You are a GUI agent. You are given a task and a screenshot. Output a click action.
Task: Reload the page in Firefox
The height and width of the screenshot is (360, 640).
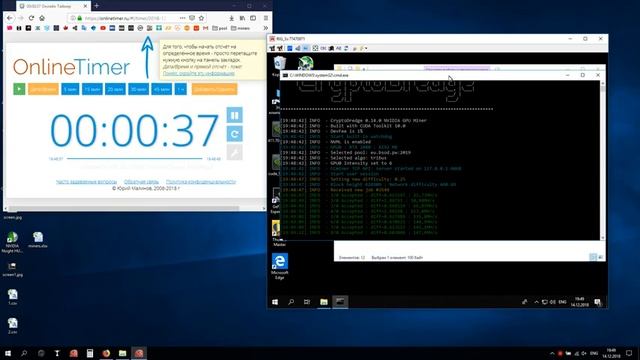(x=31, y=18)
